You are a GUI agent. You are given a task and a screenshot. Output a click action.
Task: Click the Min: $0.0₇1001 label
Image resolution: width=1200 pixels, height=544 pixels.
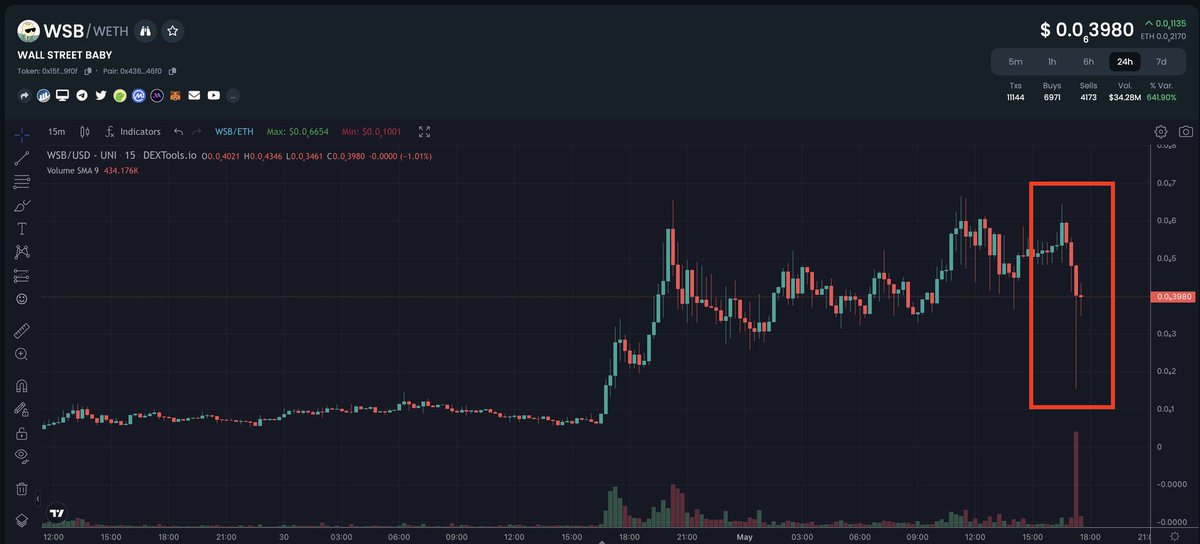click(372, 132)
